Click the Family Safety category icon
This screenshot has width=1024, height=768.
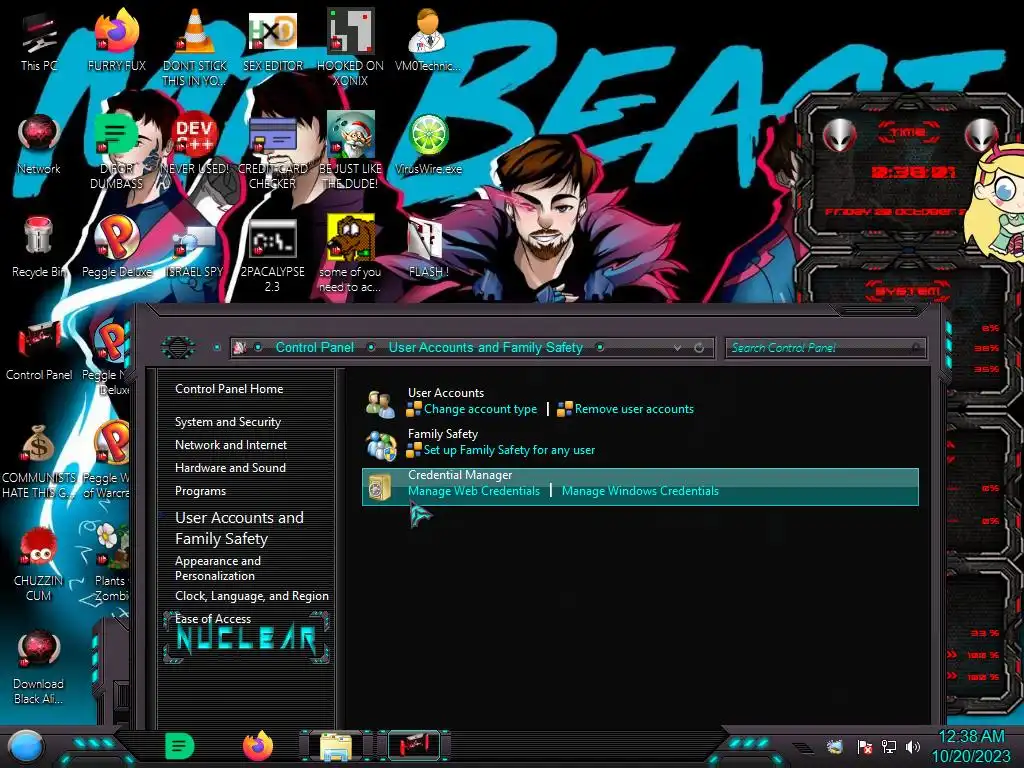pos(380,445)
